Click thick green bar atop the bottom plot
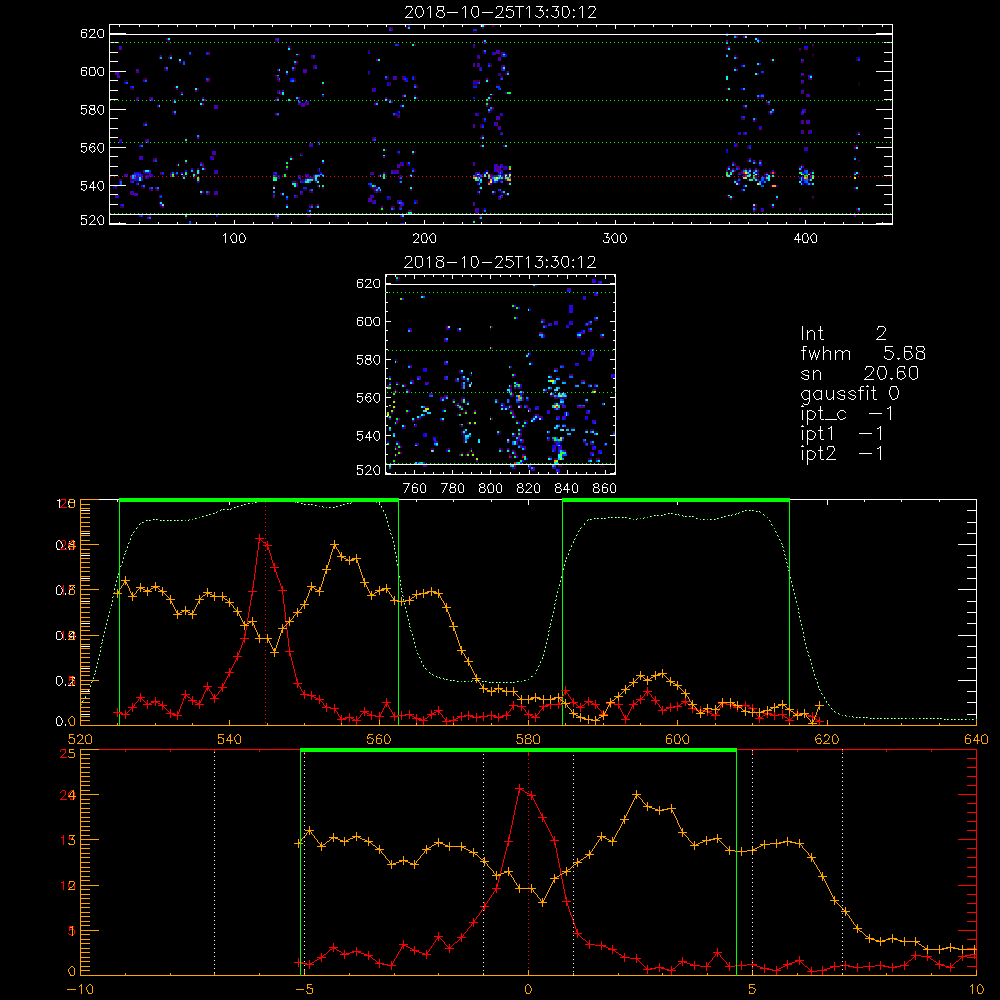 coord(518,750)
